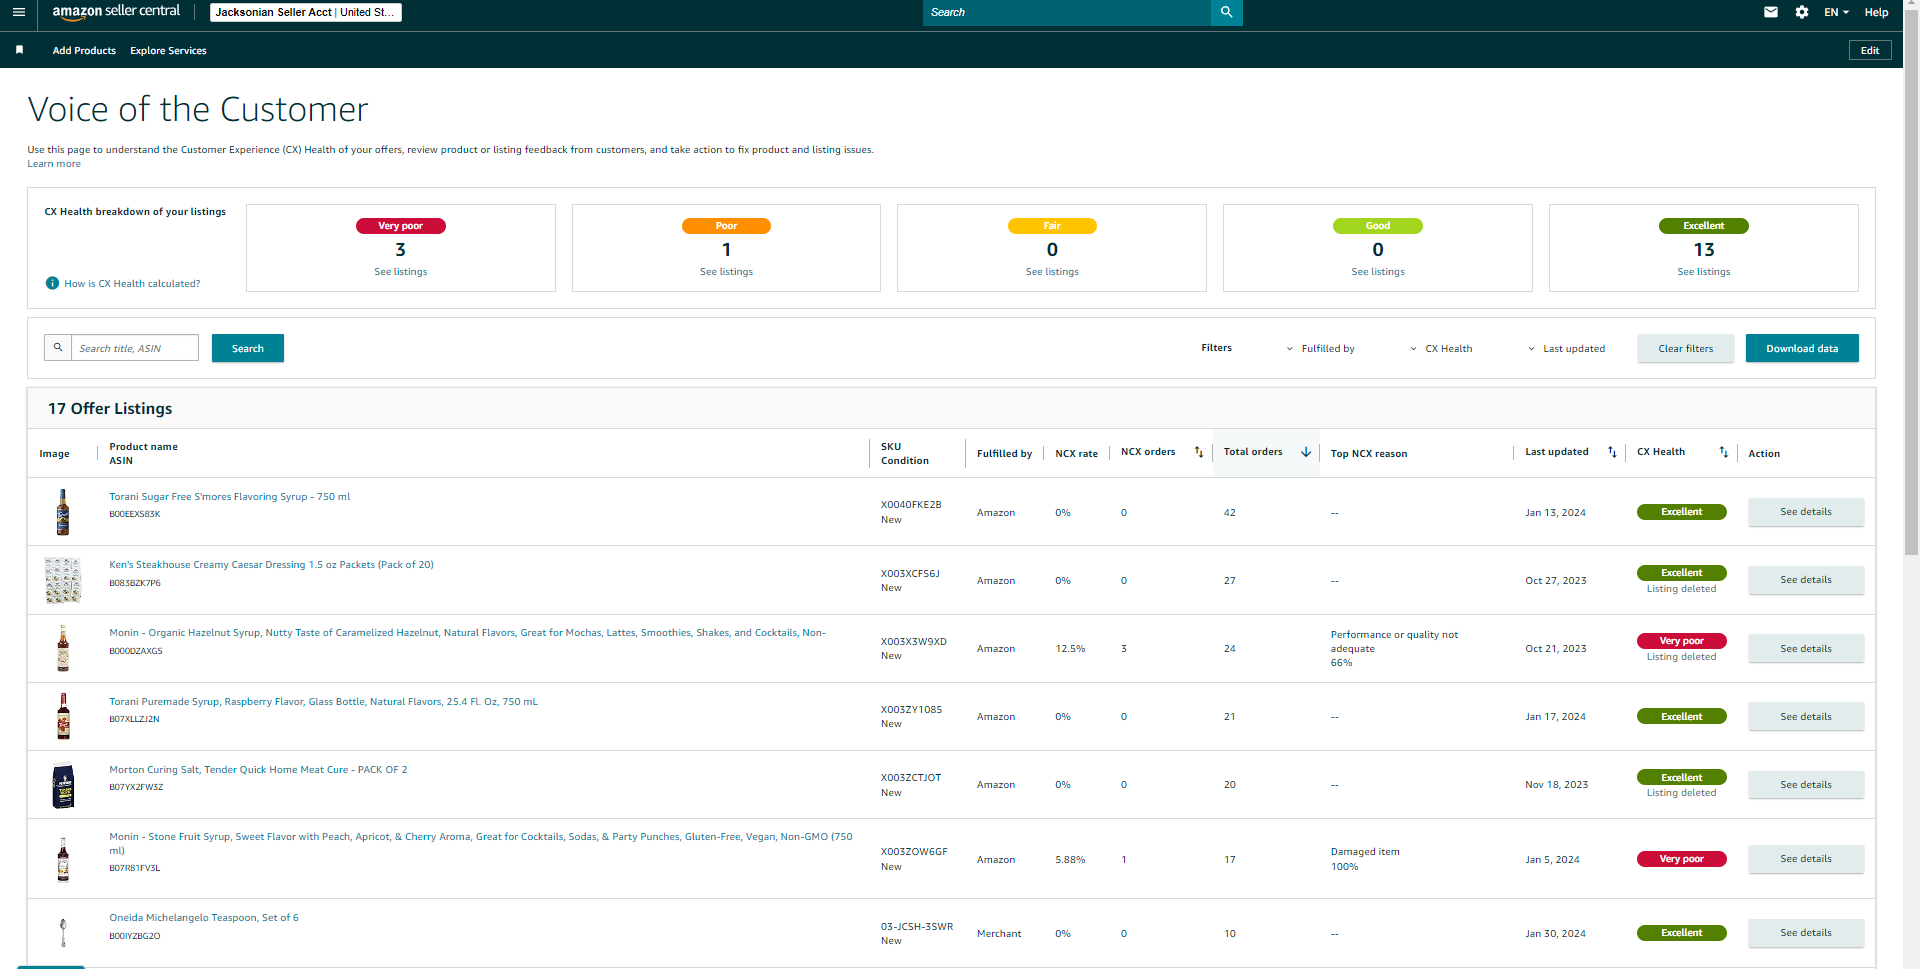Expand the CX Health filter dropdown
Screen dimensions: 1920x969
click(1441, 349)
